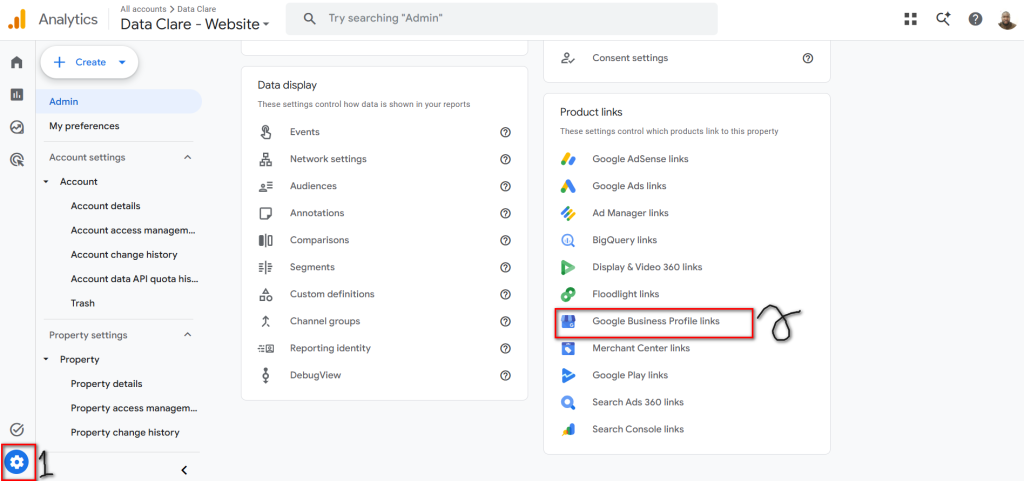
Task: Click the setup assistant checkmark icon
Action: [17, 429]
